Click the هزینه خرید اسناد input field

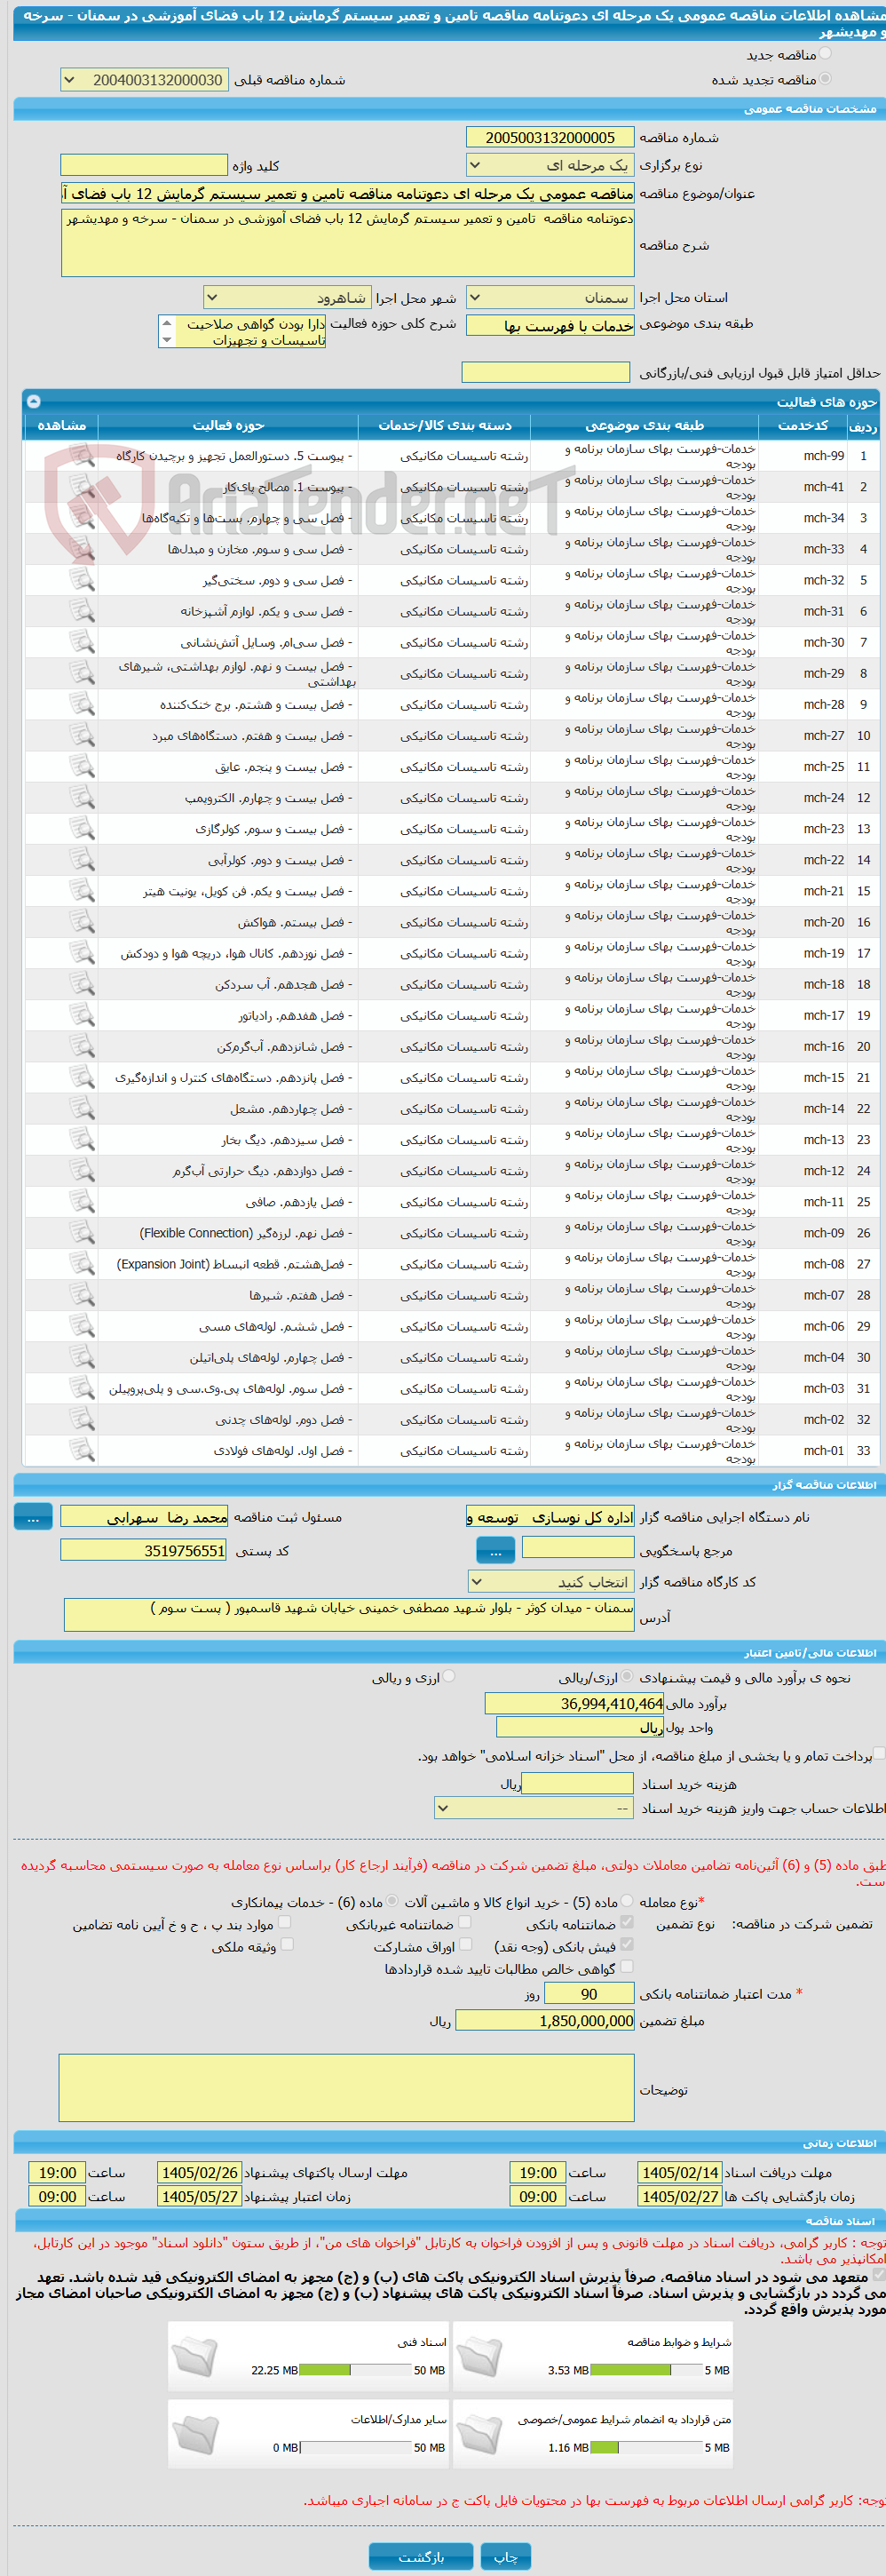[x=578, y=1783]
